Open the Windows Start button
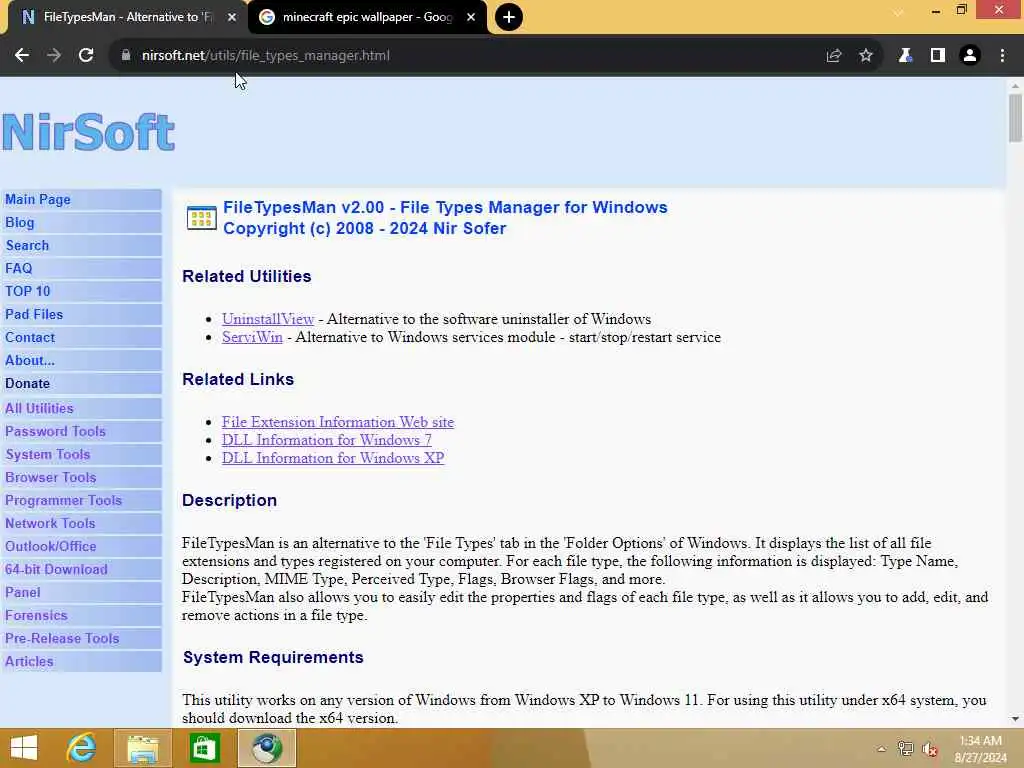This screenshot has height=768, width=1024. tap(24, 748)
